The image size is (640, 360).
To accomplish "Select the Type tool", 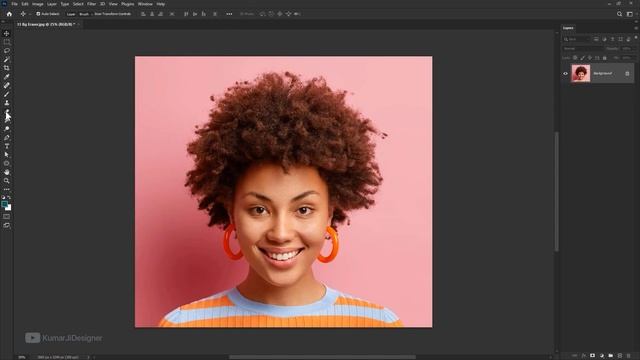I will coord(7,146).
